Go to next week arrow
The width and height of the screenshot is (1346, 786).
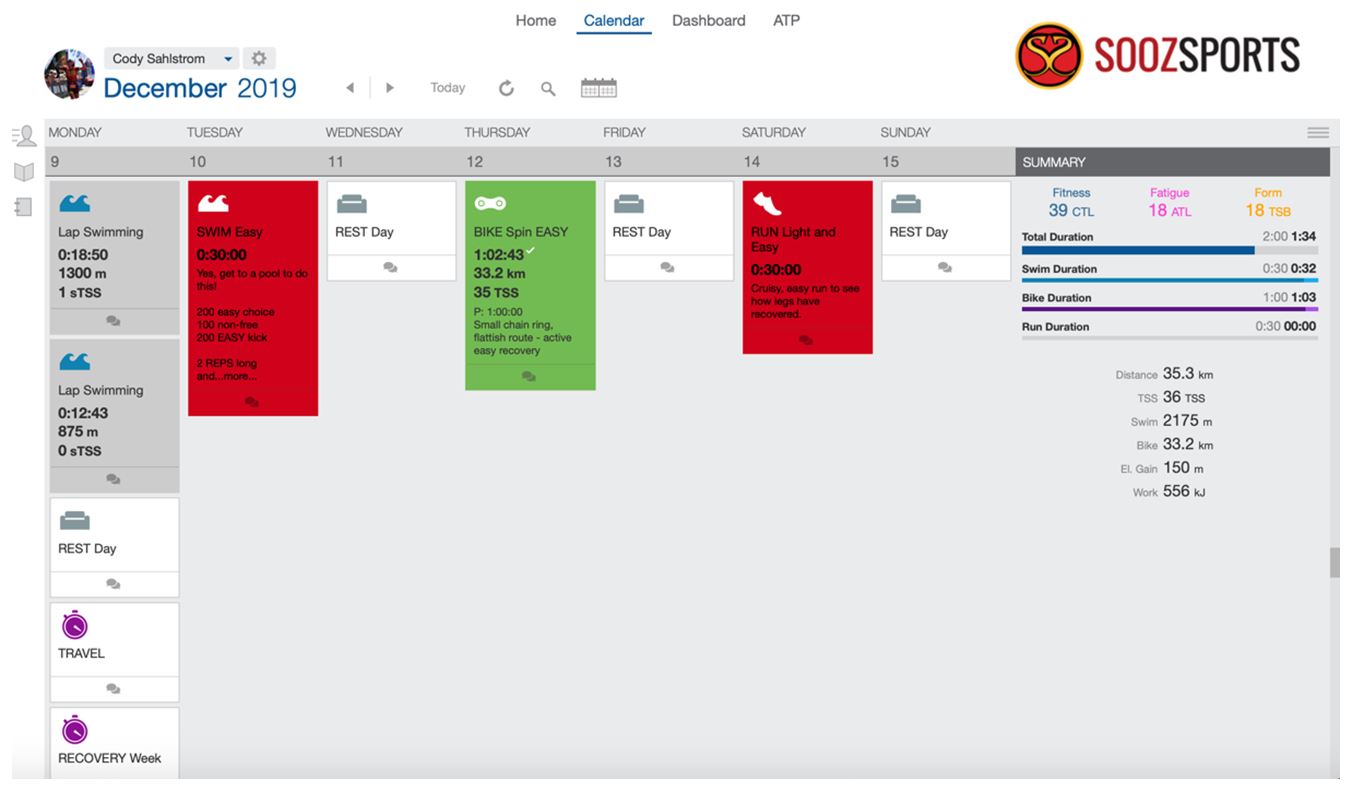pyautogui.click(x=389, y=88)
